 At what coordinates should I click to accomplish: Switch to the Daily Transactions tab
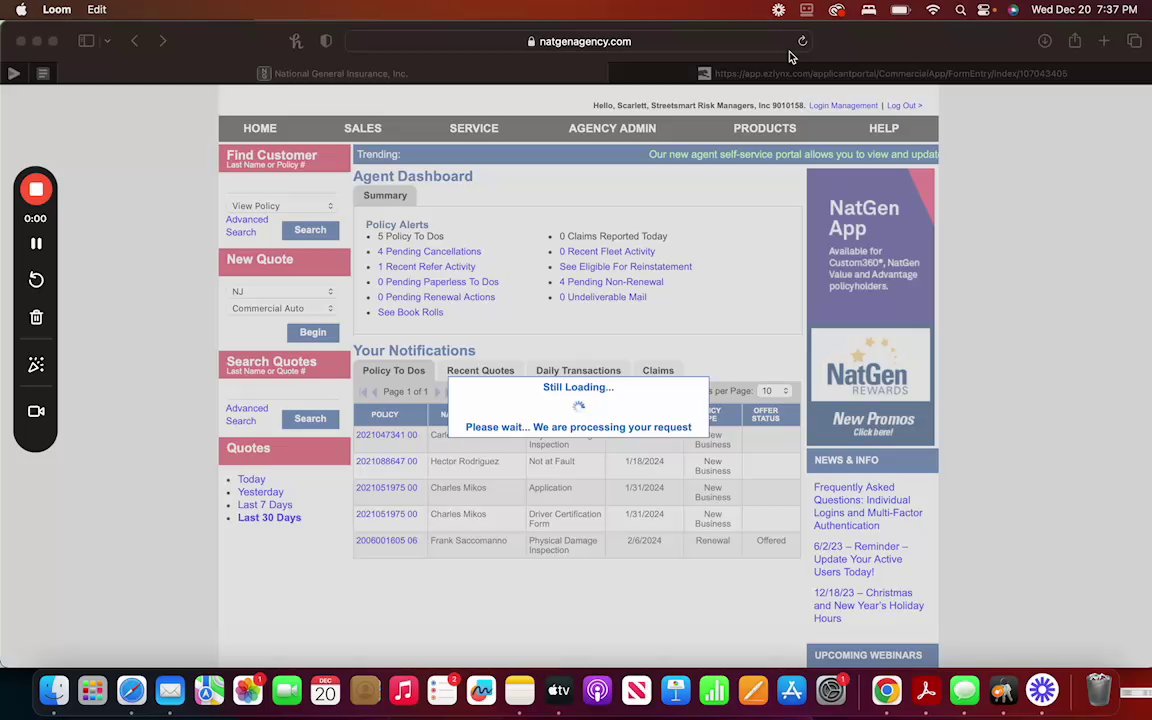[x=578, y=370]
